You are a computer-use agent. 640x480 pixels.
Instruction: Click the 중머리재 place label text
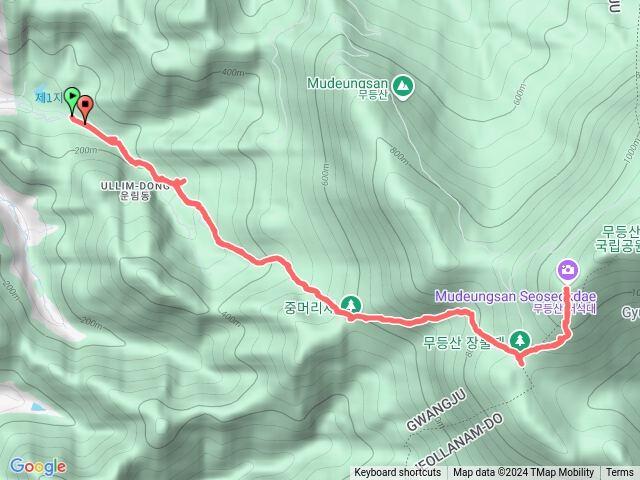[310, 307]
